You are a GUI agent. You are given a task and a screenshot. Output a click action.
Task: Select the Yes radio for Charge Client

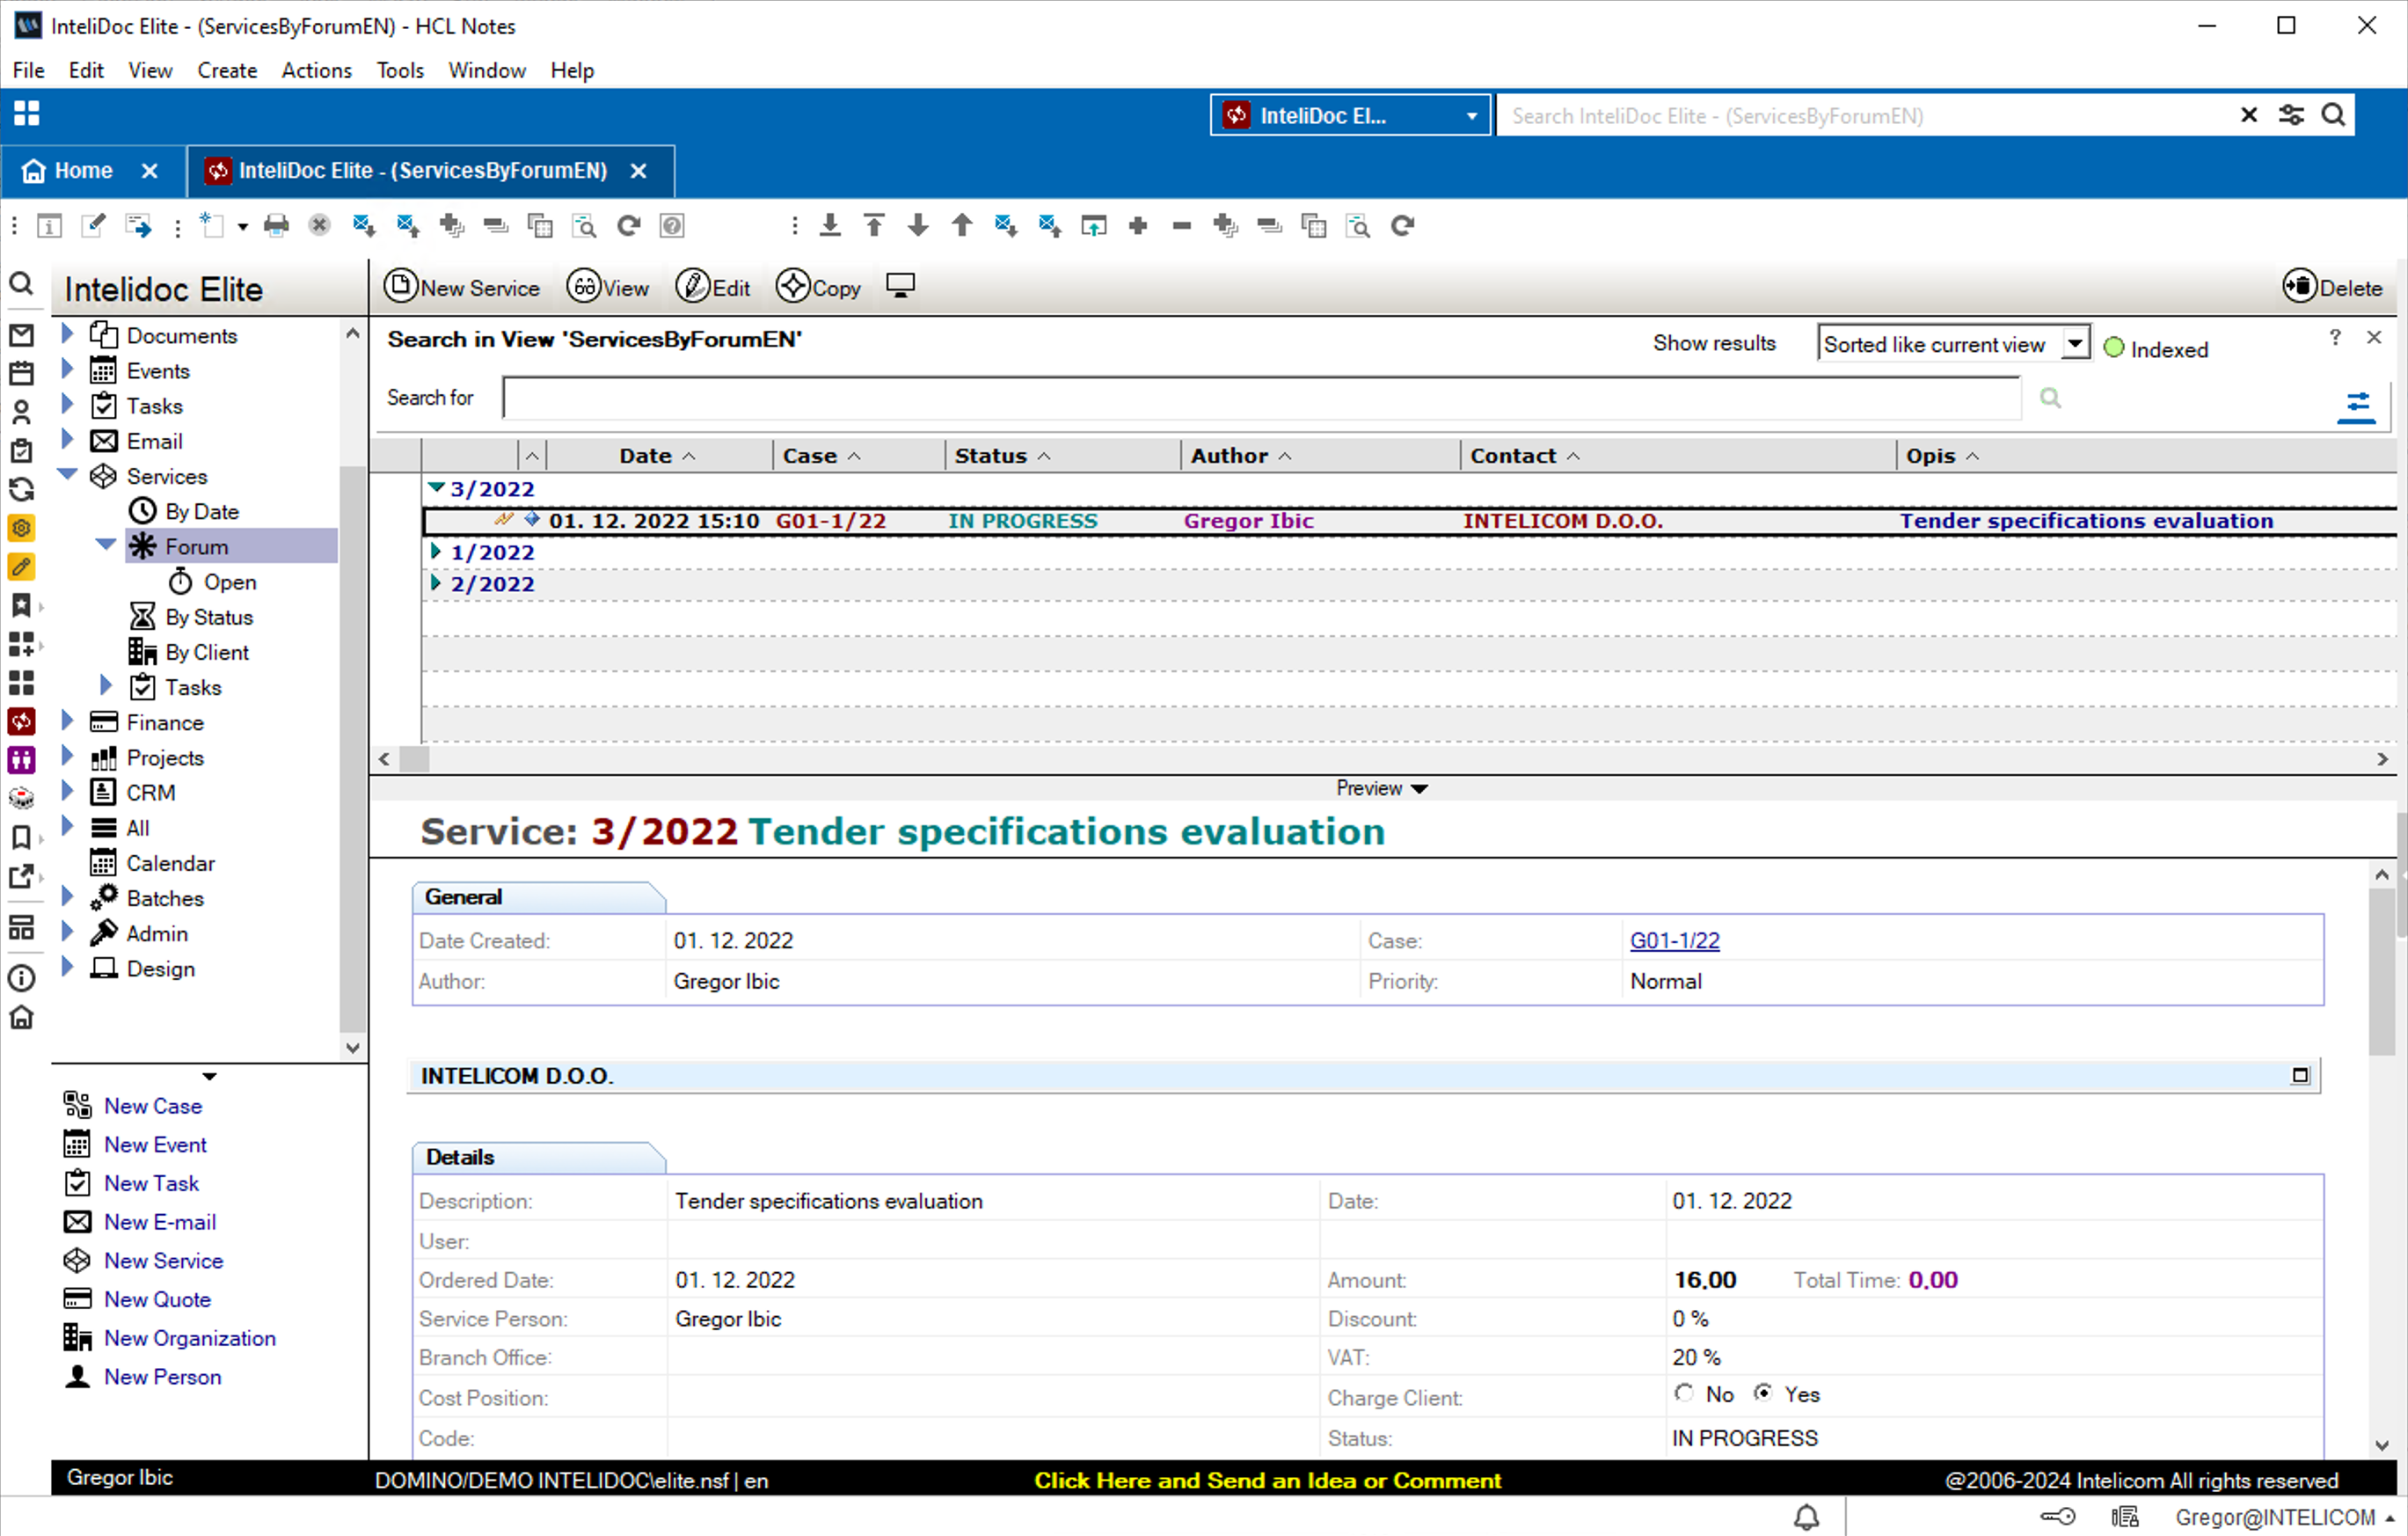1763,1392
